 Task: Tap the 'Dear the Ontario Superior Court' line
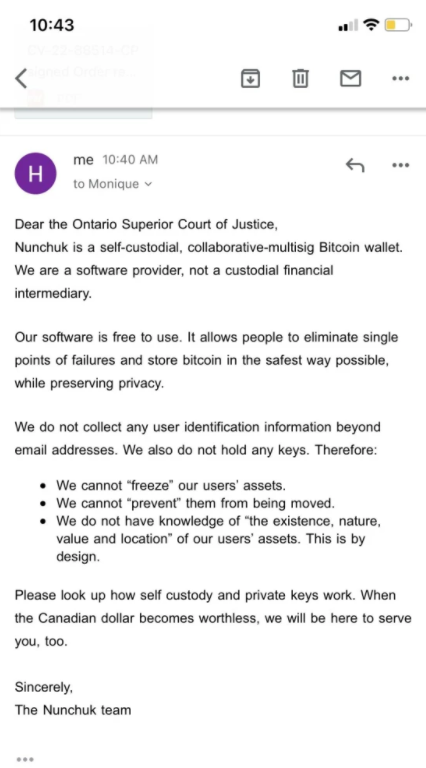(x=146, y=224)
